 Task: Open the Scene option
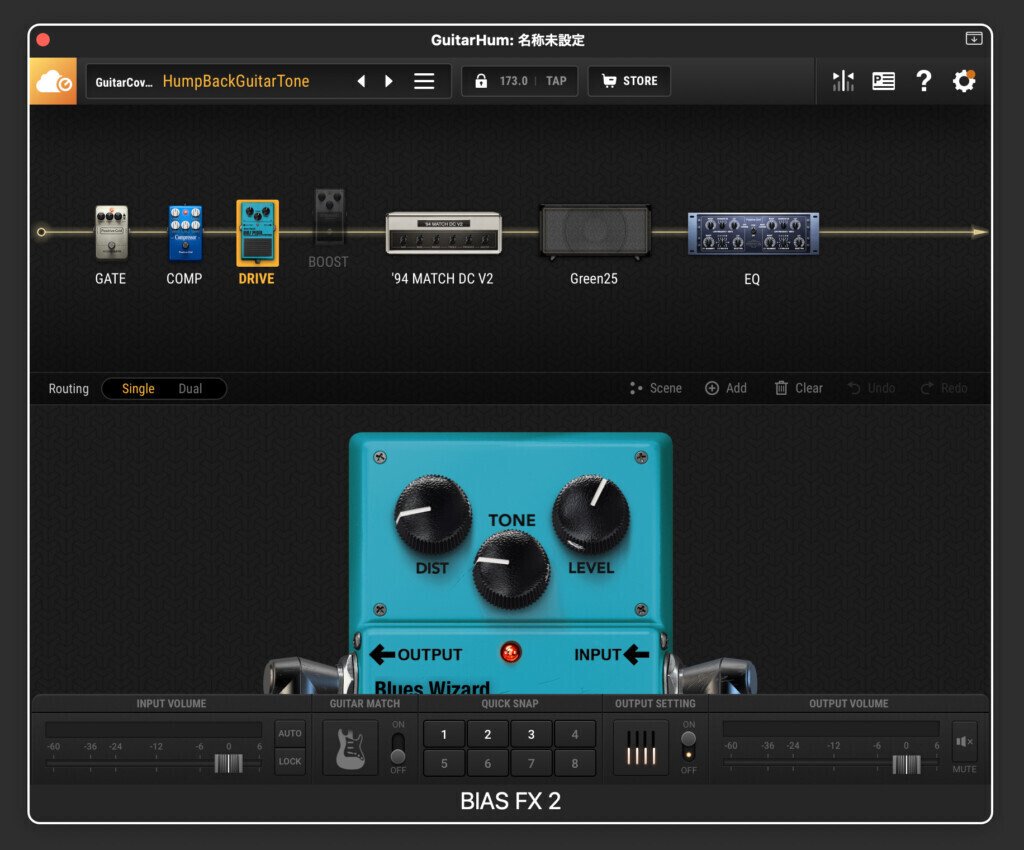coord(655,388)
